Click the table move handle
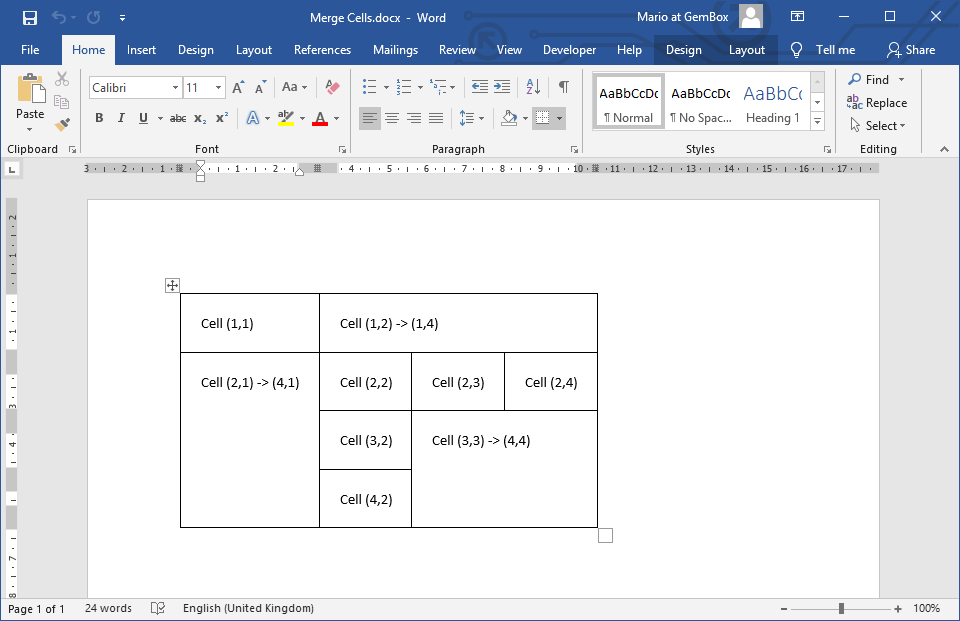Image resolution: width=960 pixels, height=621 pixels. pyautogui.click(x=172, y=286)
